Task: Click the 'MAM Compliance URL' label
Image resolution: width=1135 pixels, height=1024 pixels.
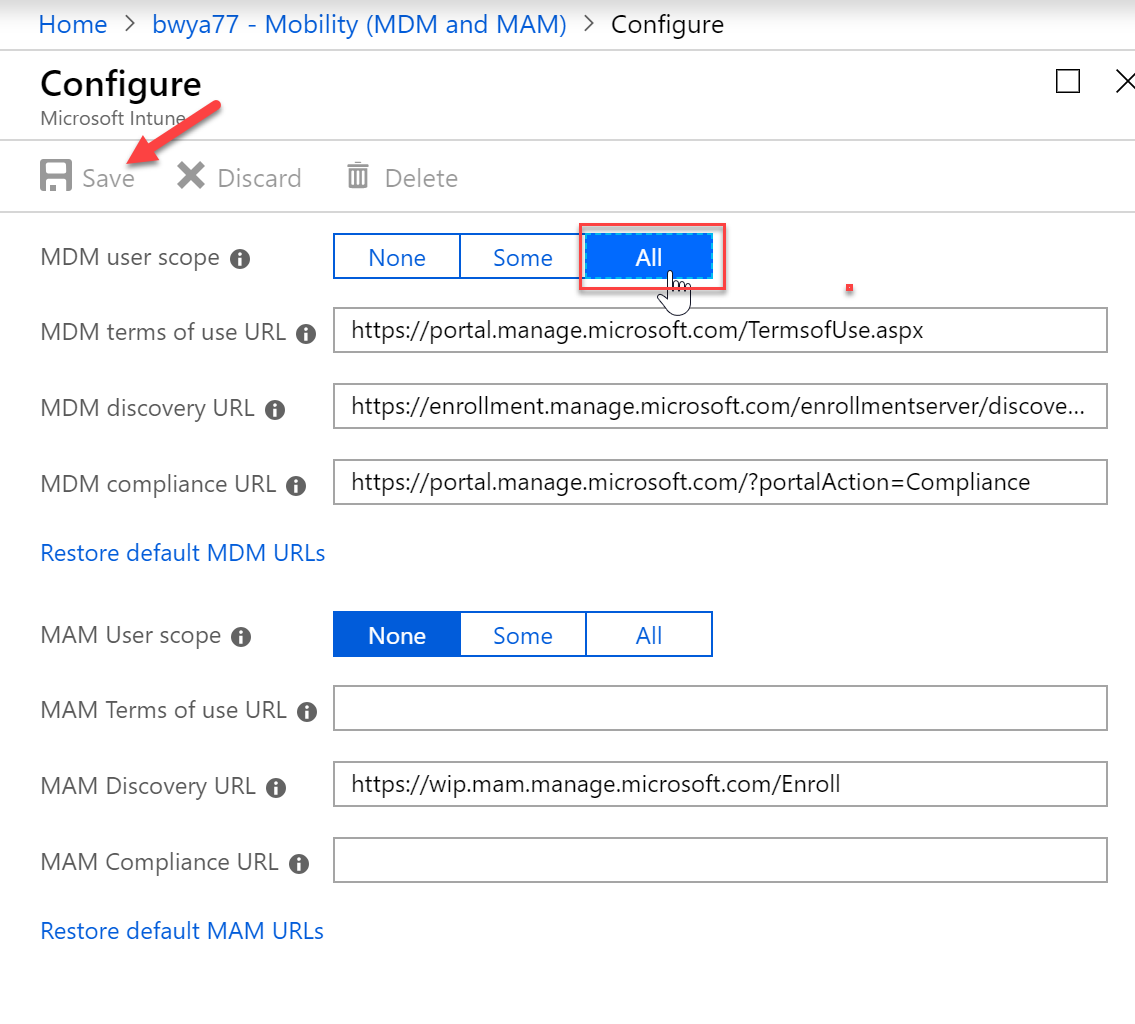Action: 159,862
